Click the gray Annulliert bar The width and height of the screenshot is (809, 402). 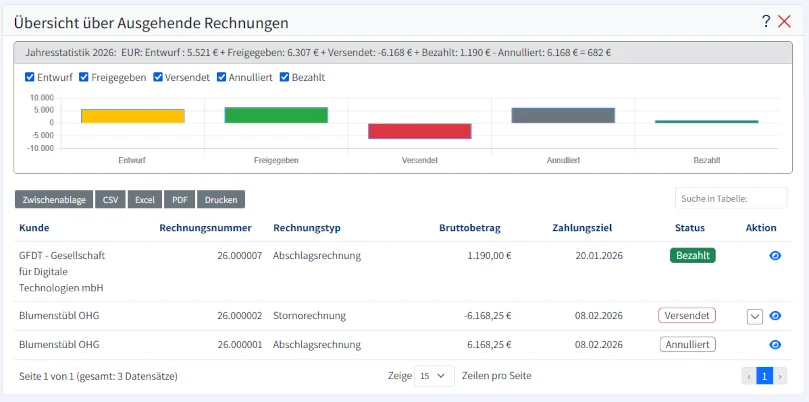point(563,116)
